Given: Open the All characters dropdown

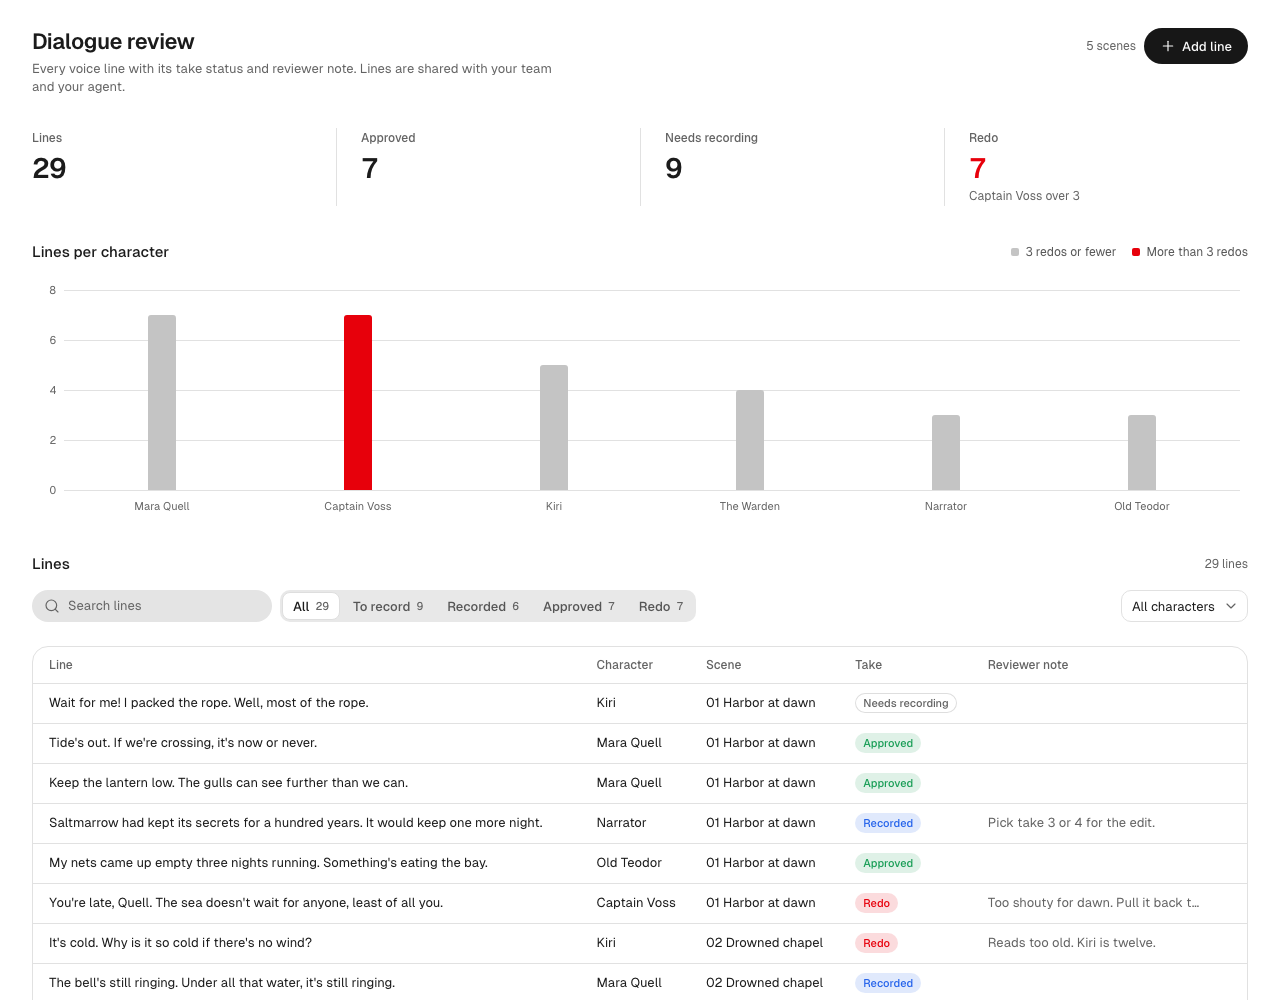Looking at the screenshot, I should click(1184, 606).
